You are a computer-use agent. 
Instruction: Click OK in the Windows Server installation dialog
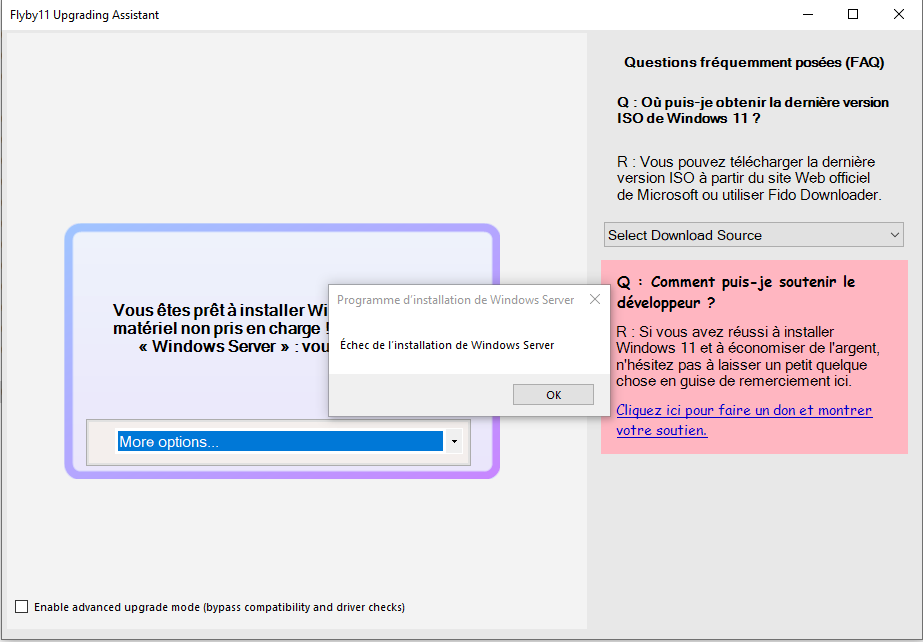(553, 394)
